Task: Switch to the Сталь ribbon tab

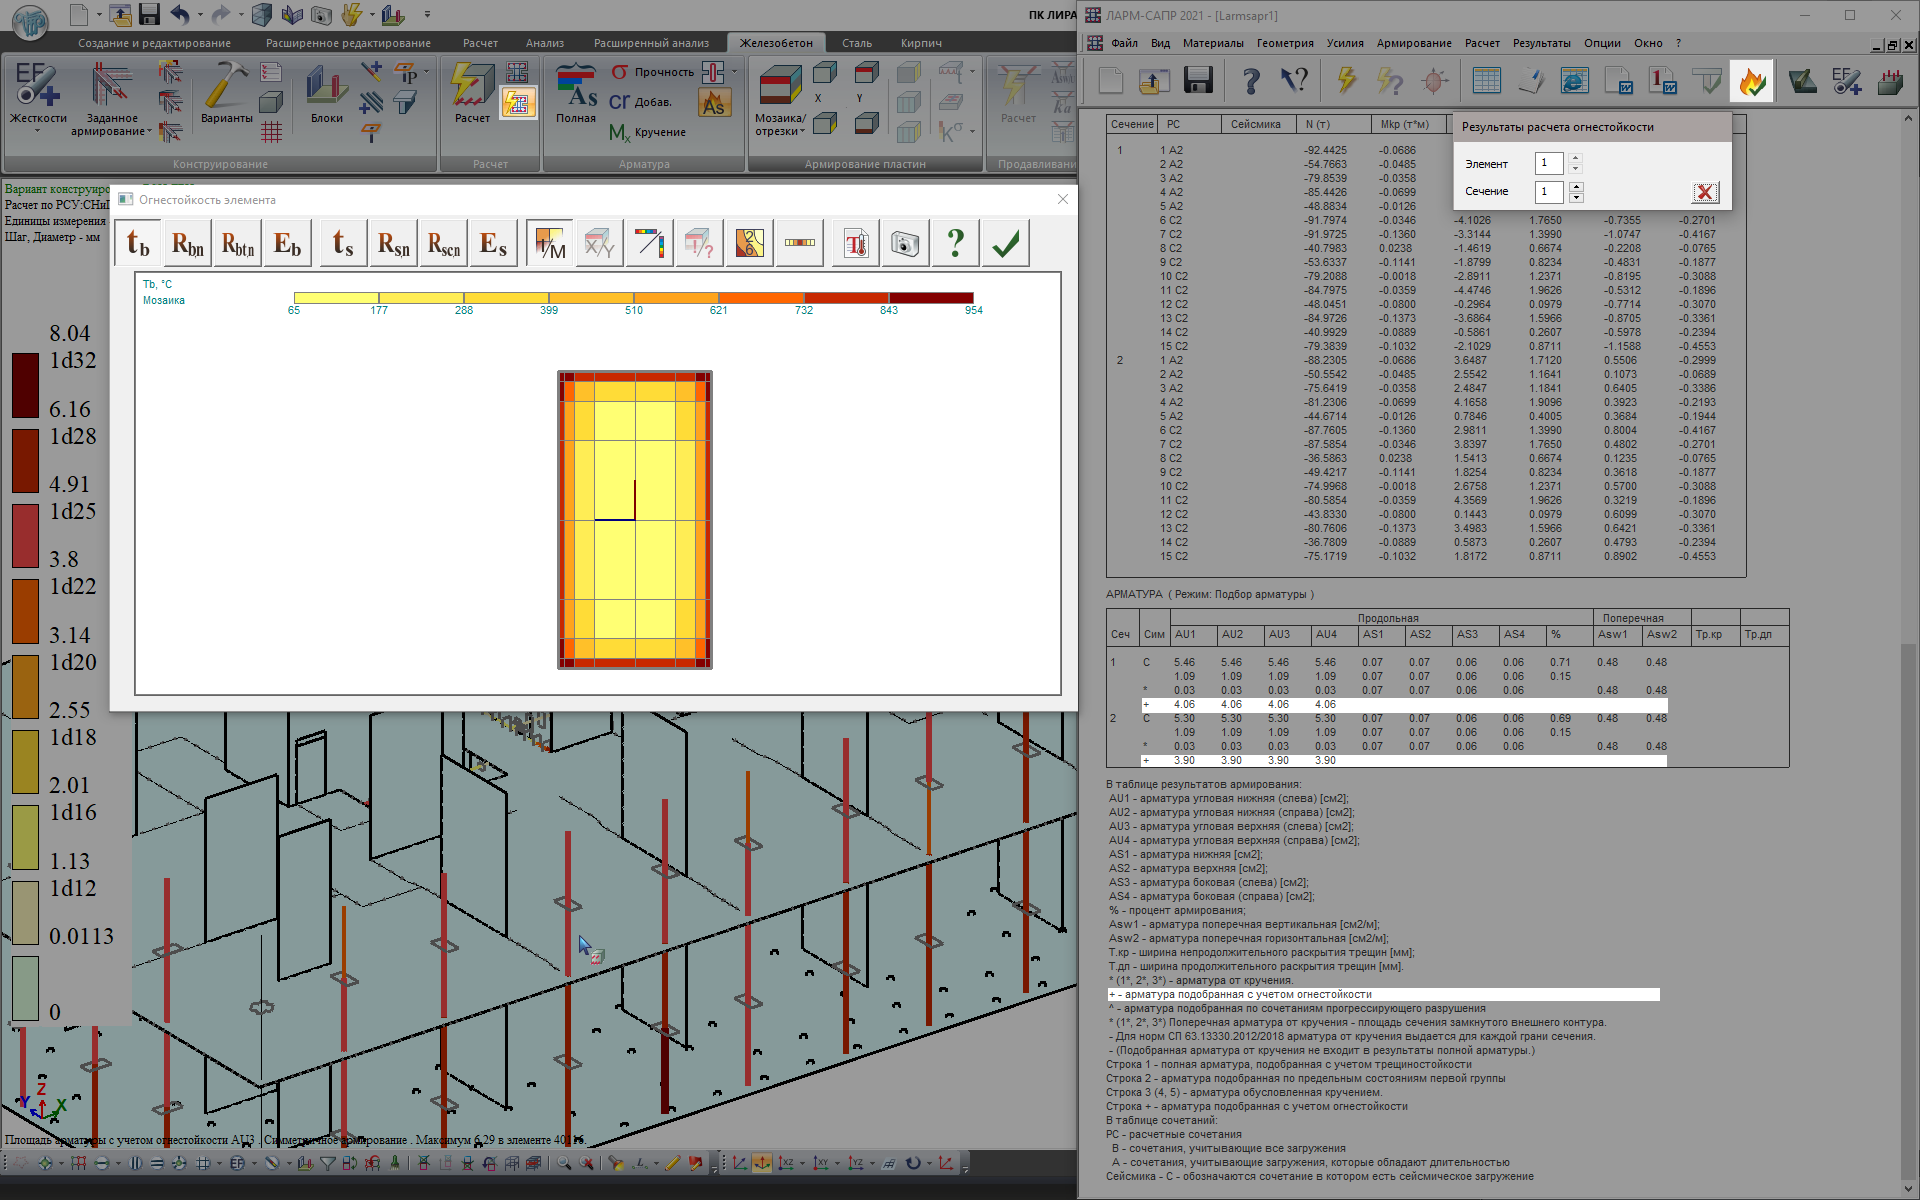Action: click(x=856, y=43)
